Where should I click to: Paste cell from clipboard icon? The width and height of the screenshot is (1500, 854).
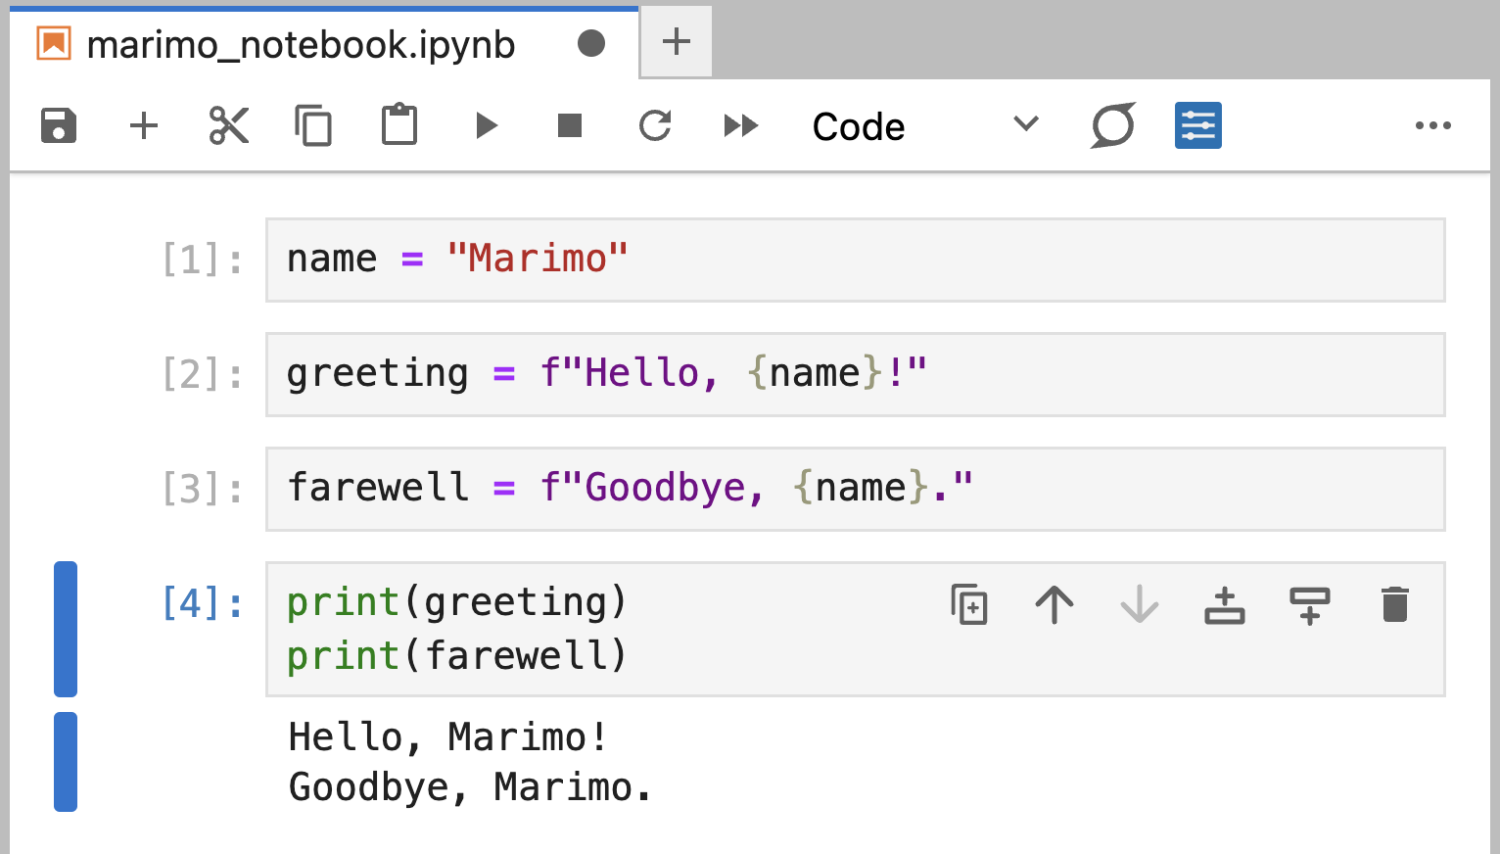pyautogui.click(x=399, y=126)
